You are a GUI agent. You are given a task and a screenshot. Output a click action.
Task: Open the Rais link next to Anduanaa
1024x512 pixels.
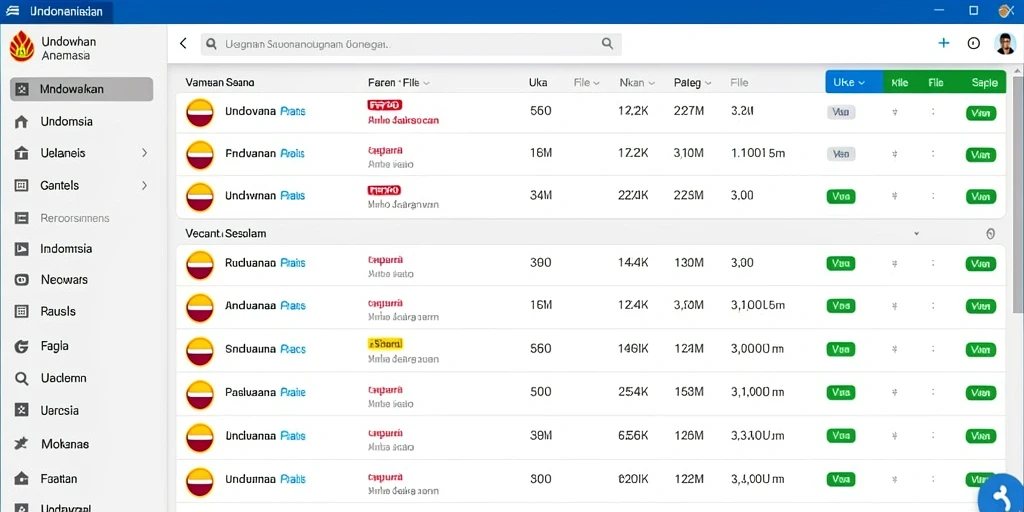[292, 305]
